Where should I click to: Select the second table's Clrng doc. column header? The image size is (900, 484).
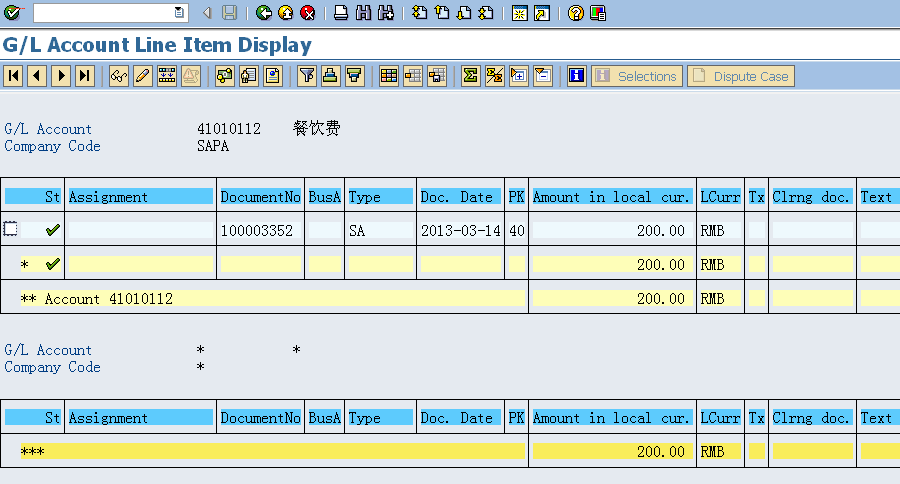point(812,418)
